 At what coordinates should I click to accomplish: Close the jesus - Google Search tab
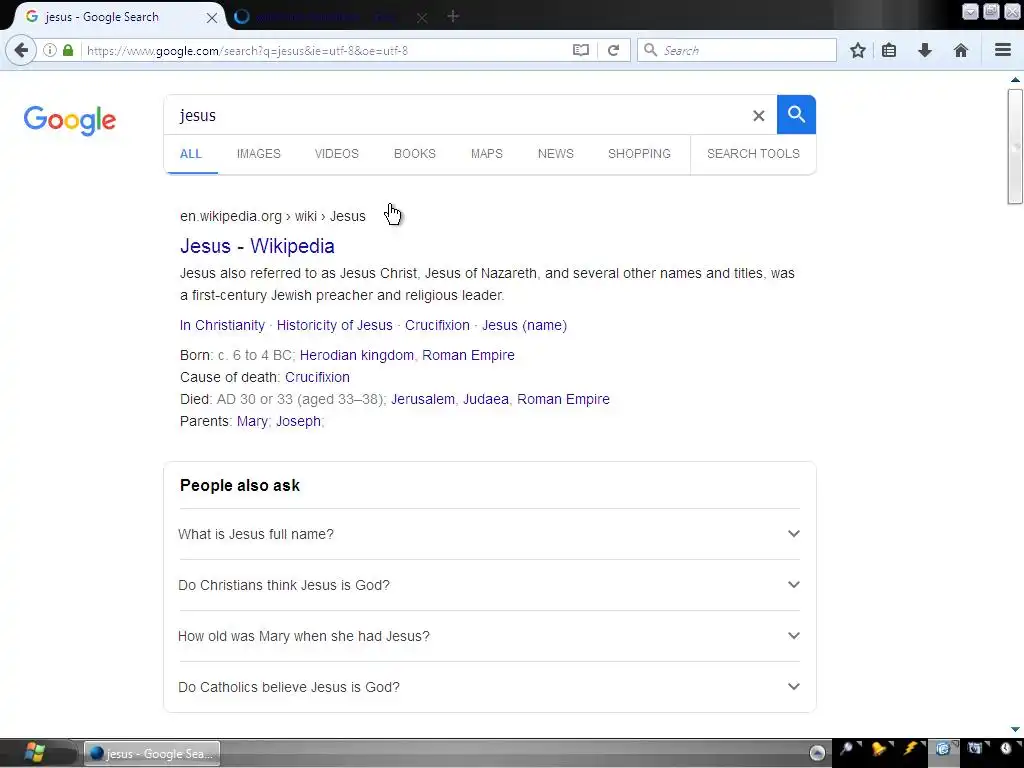pyautogui.click(x=212, y=18)
